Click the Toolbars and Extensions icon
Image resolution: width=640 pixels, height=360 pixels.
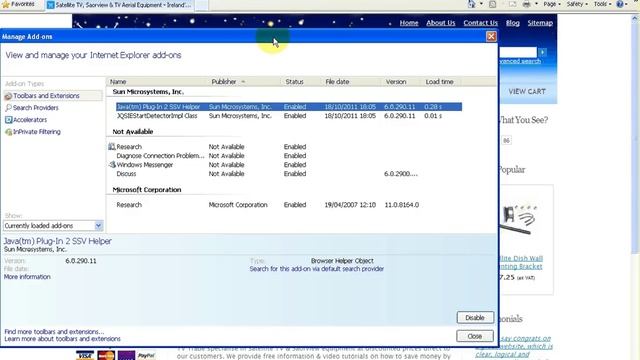(8, 96)
